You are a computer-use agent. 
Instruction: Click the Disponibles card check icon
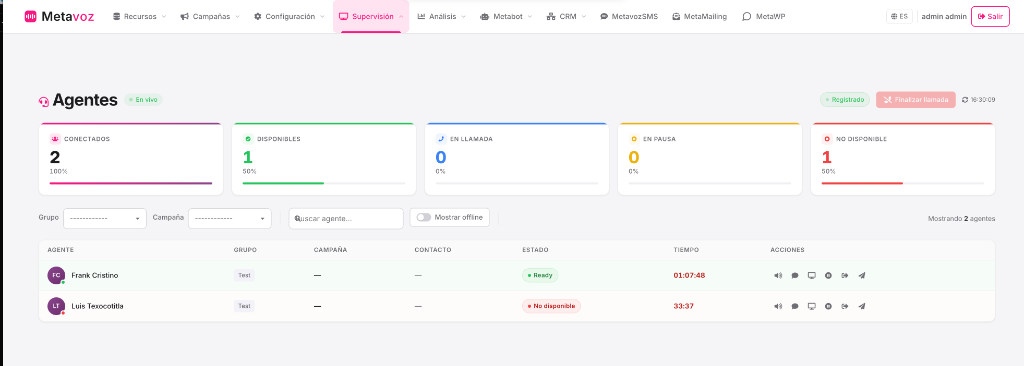click(x=248, y=139)
